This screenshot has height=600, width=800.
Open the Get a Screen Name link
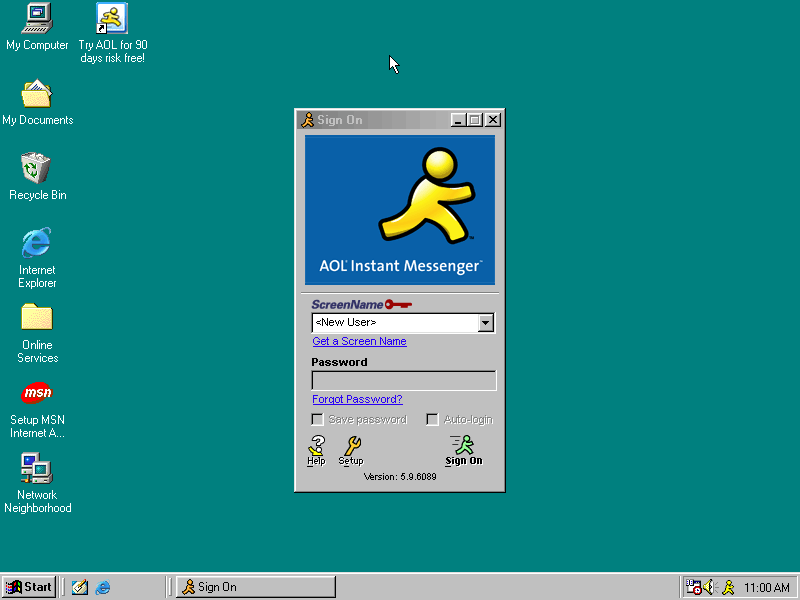pyautogui.click(x=359, y=341)
